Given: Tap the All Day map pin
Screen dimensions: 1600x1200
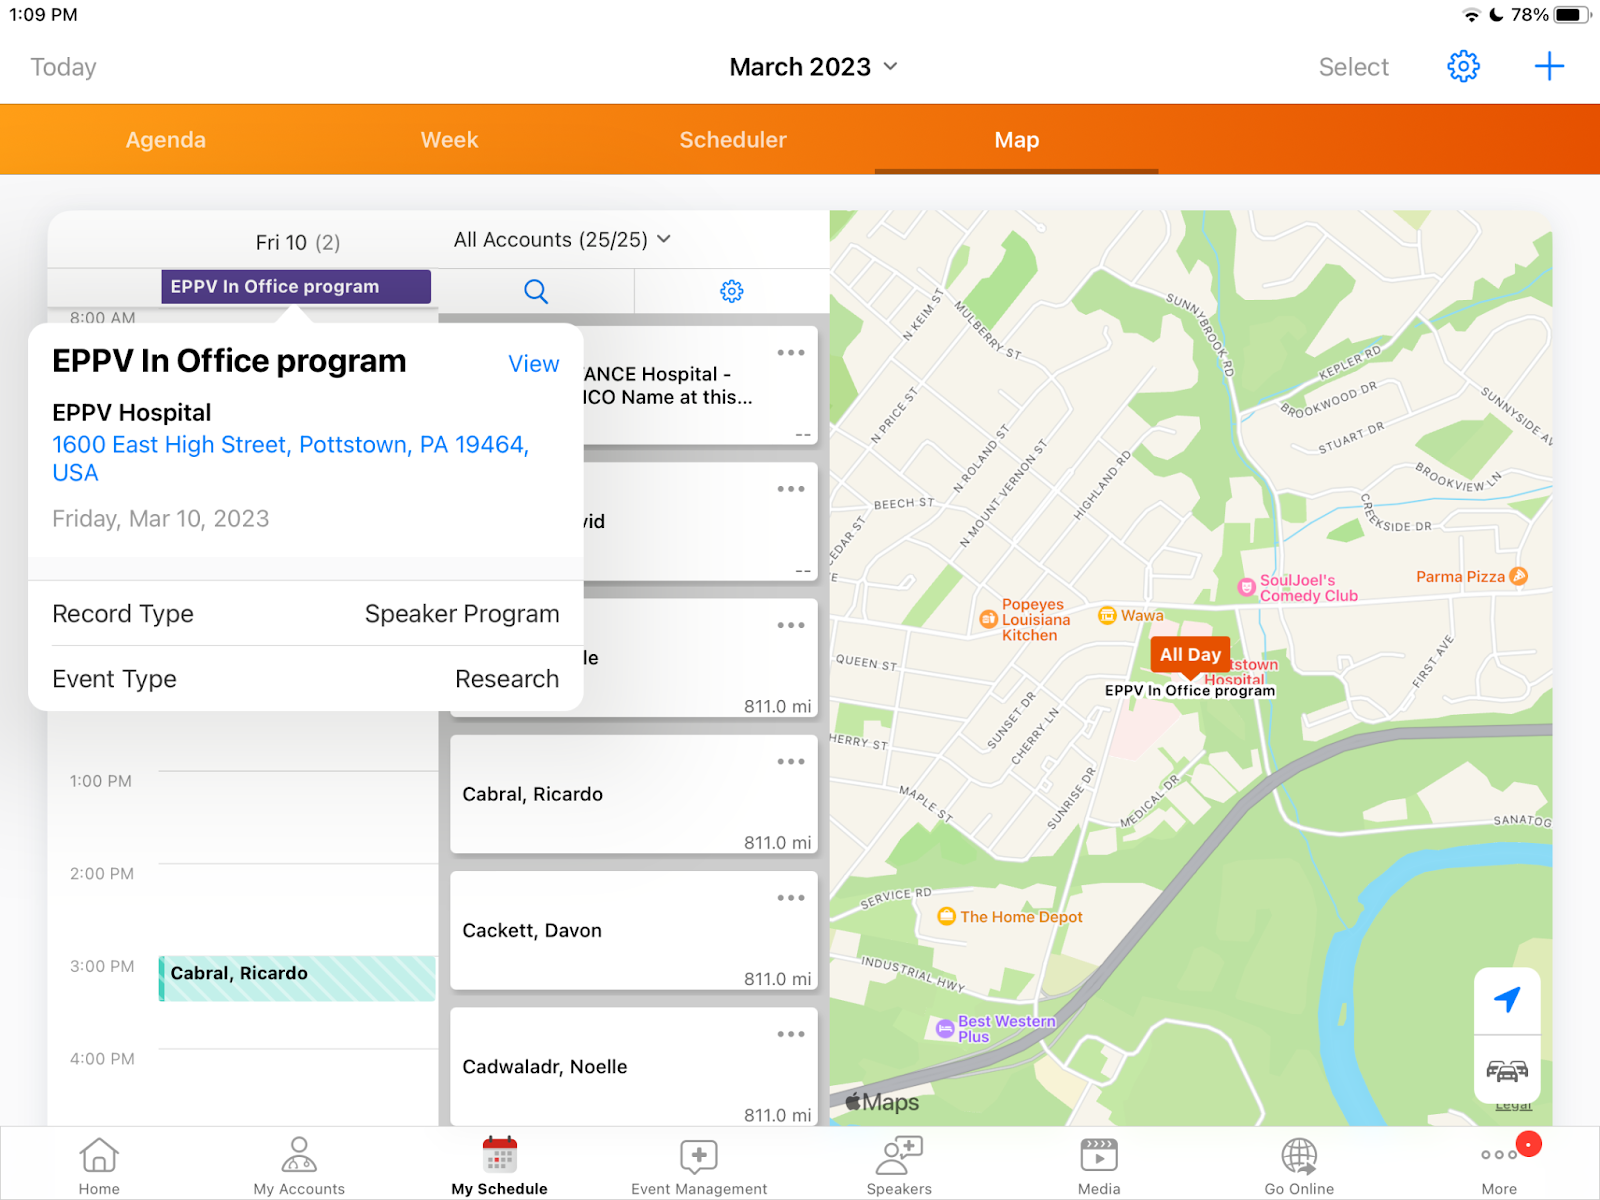Looking at the screenshot, I should pyautogui.click(x=1190, y=655).
